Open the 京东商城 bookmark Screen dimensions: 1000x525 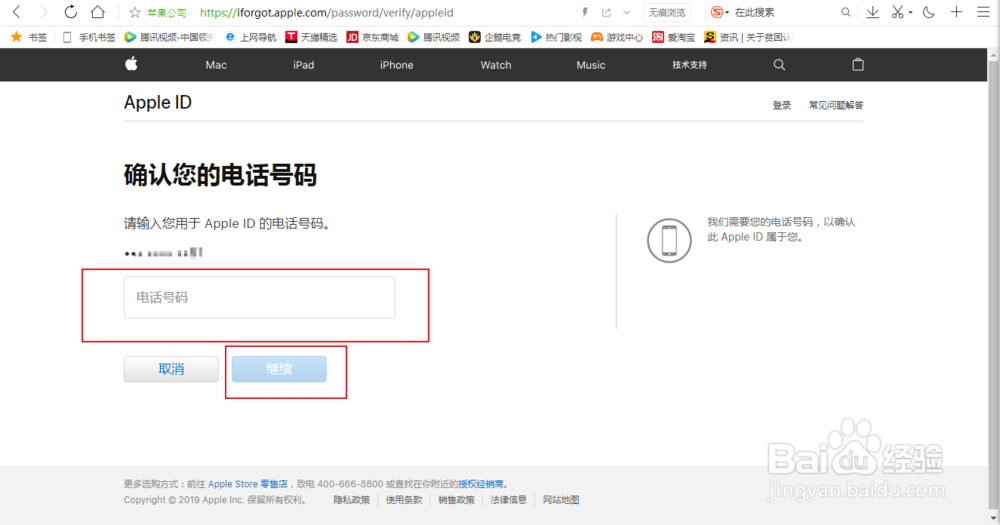click(372, 37)
